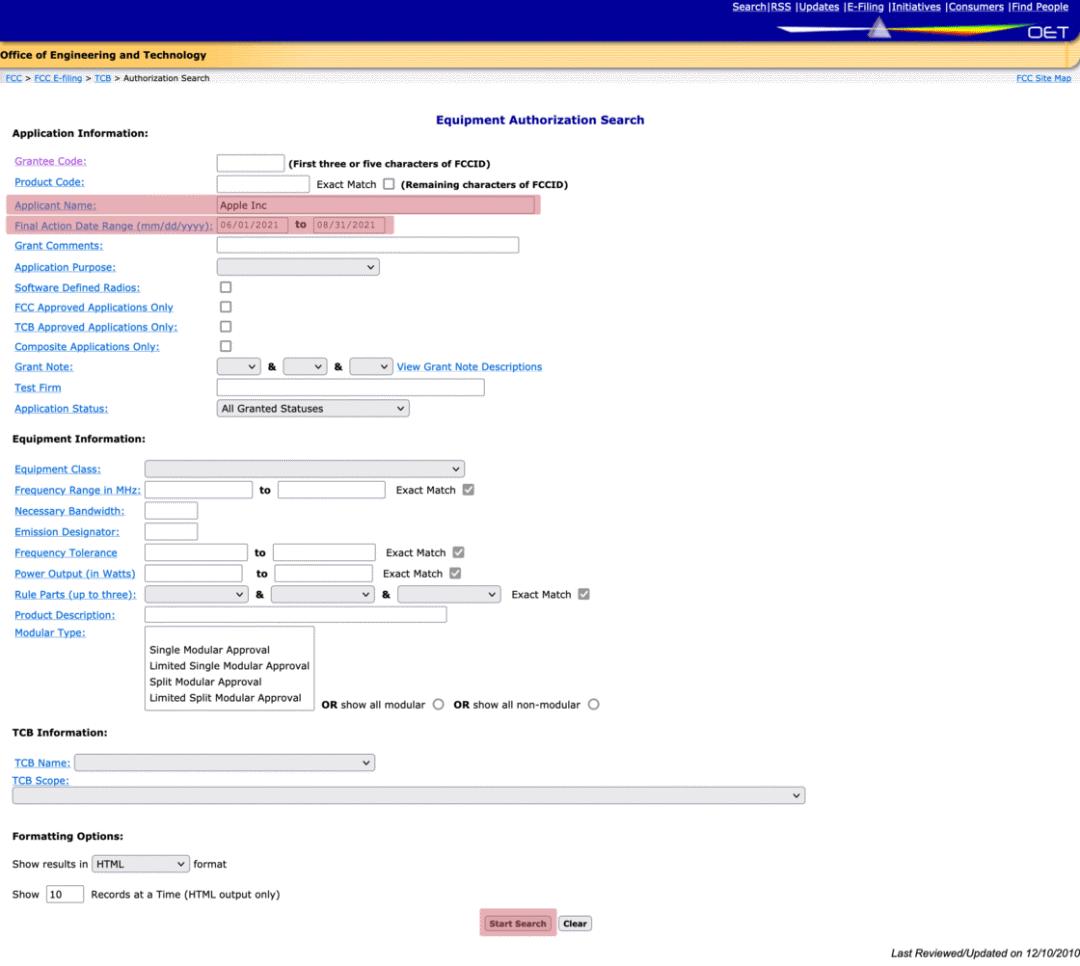Toggle Power Output Exact Match checkbox
Viewport: 1080px width, 966px height.
(x=455, y=573)
